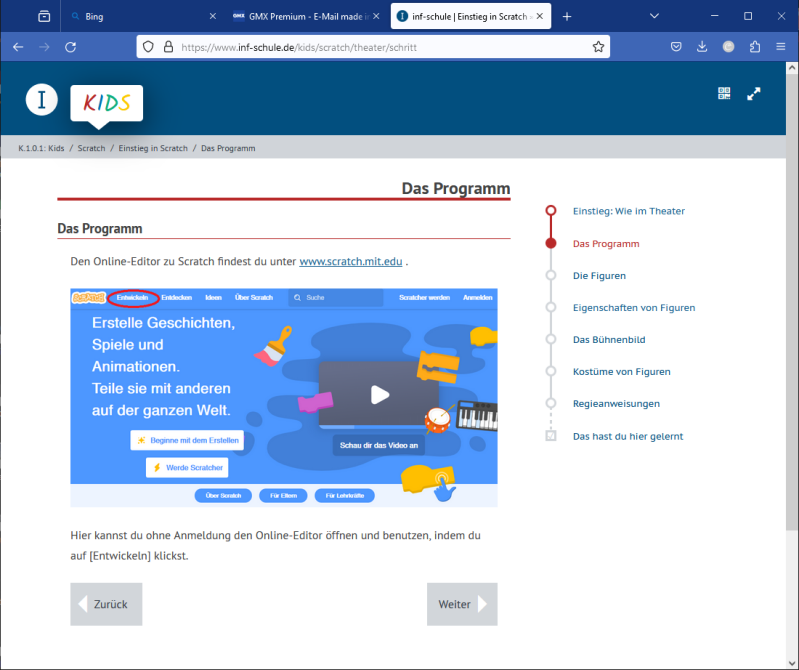The width and height of the screenshot is (799, 670).
Task: Open the downloads panel
Action: 702,47
